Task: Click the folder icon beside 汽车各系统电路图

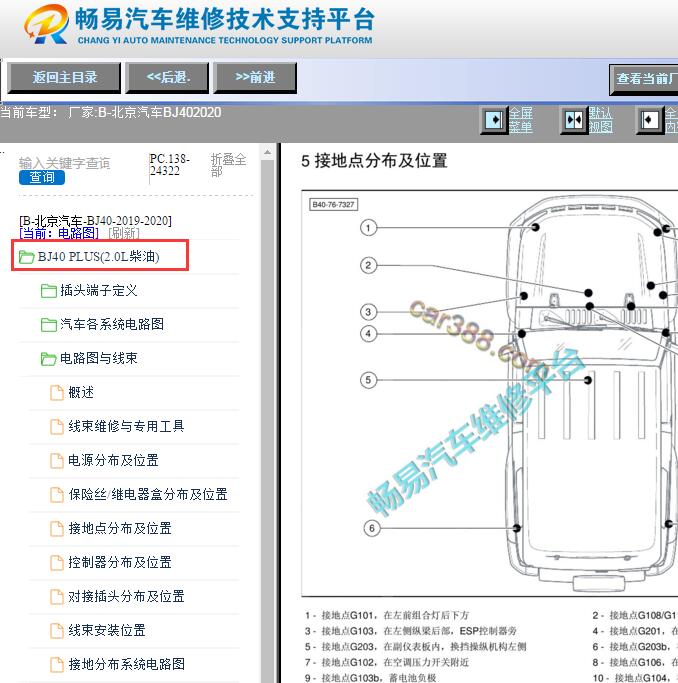Action: [x=48, y=325]
